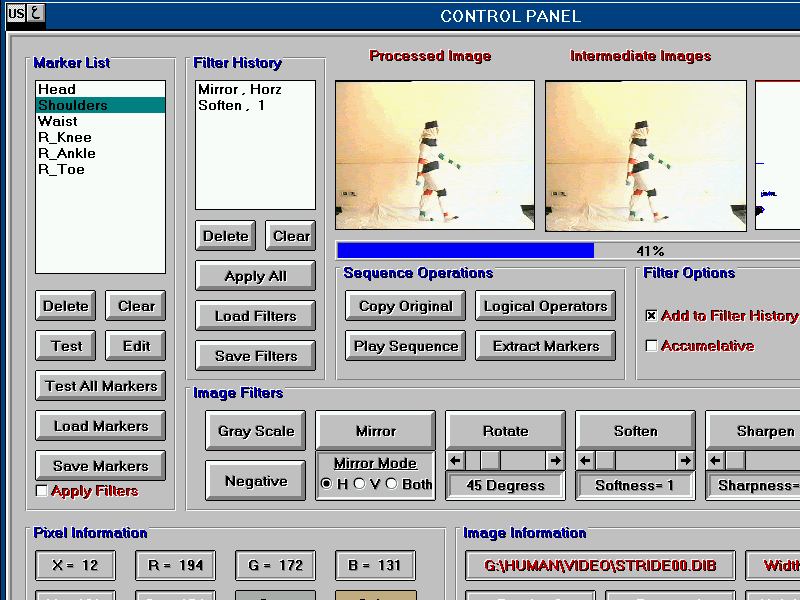Select R_Ankle marker from the list
800x600 pixels.
(x=67, y=153)
